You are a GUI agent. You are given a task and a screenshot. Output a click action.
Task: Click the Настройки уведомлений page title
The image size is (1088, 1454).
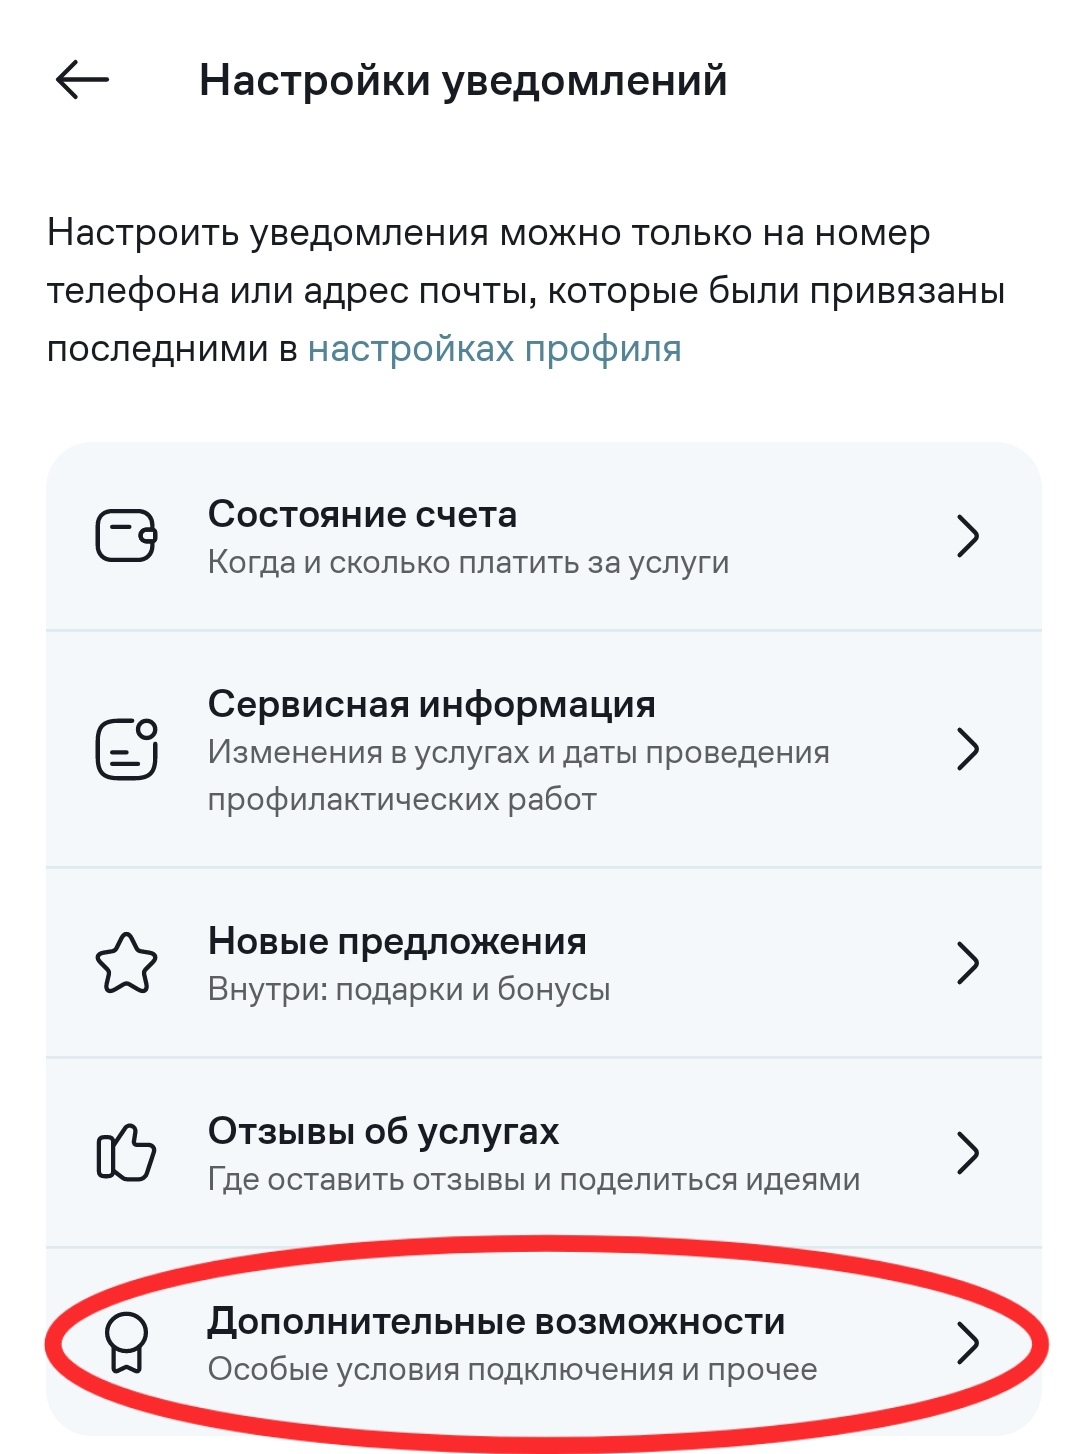(x=463, y=80)
